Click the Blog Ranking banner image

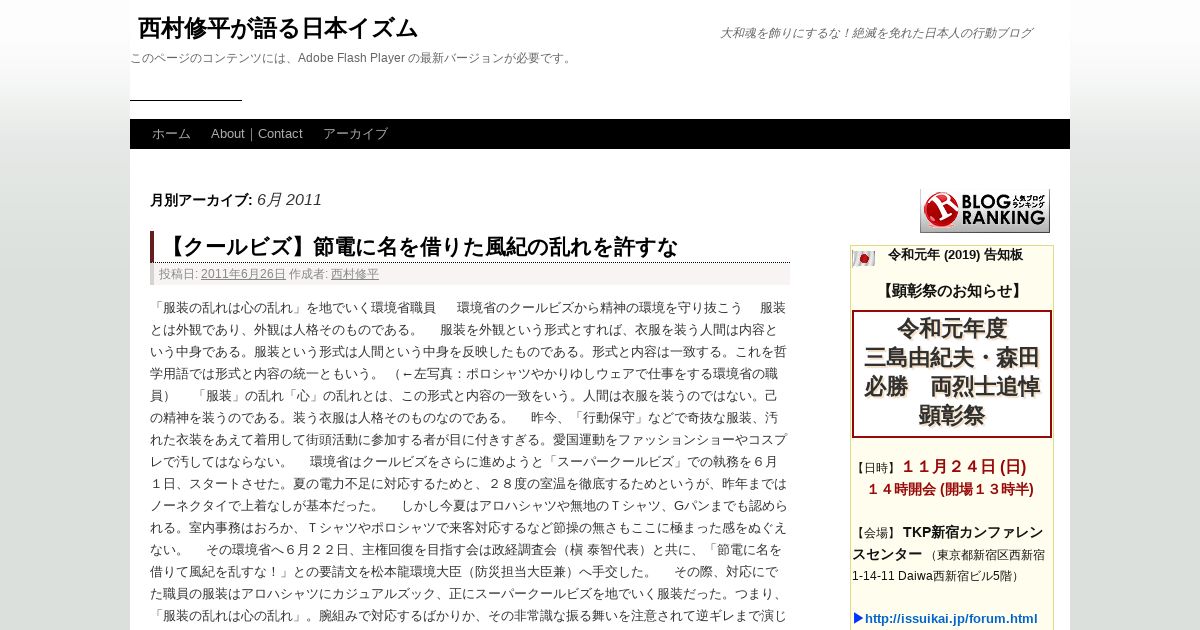coord(985,211)
